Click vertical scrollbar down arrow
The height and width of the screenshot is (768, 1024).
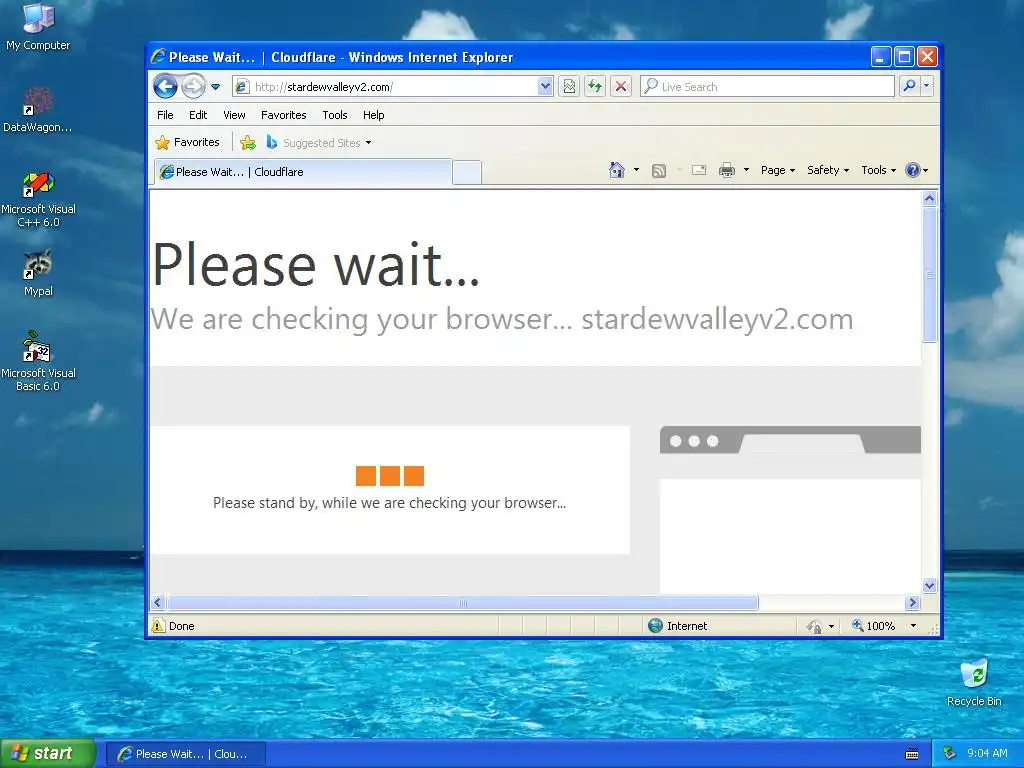click(x=930, y=585)
